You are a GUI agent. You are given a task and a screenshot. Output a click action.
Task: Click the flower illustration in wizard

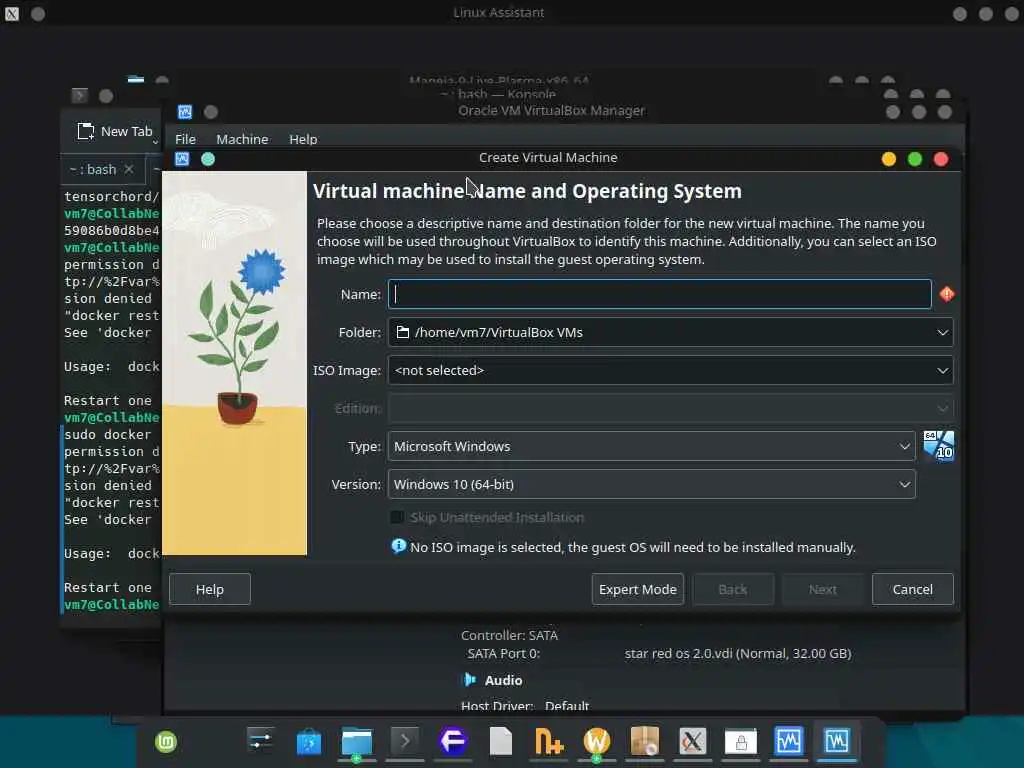click(x=234, y=362)
